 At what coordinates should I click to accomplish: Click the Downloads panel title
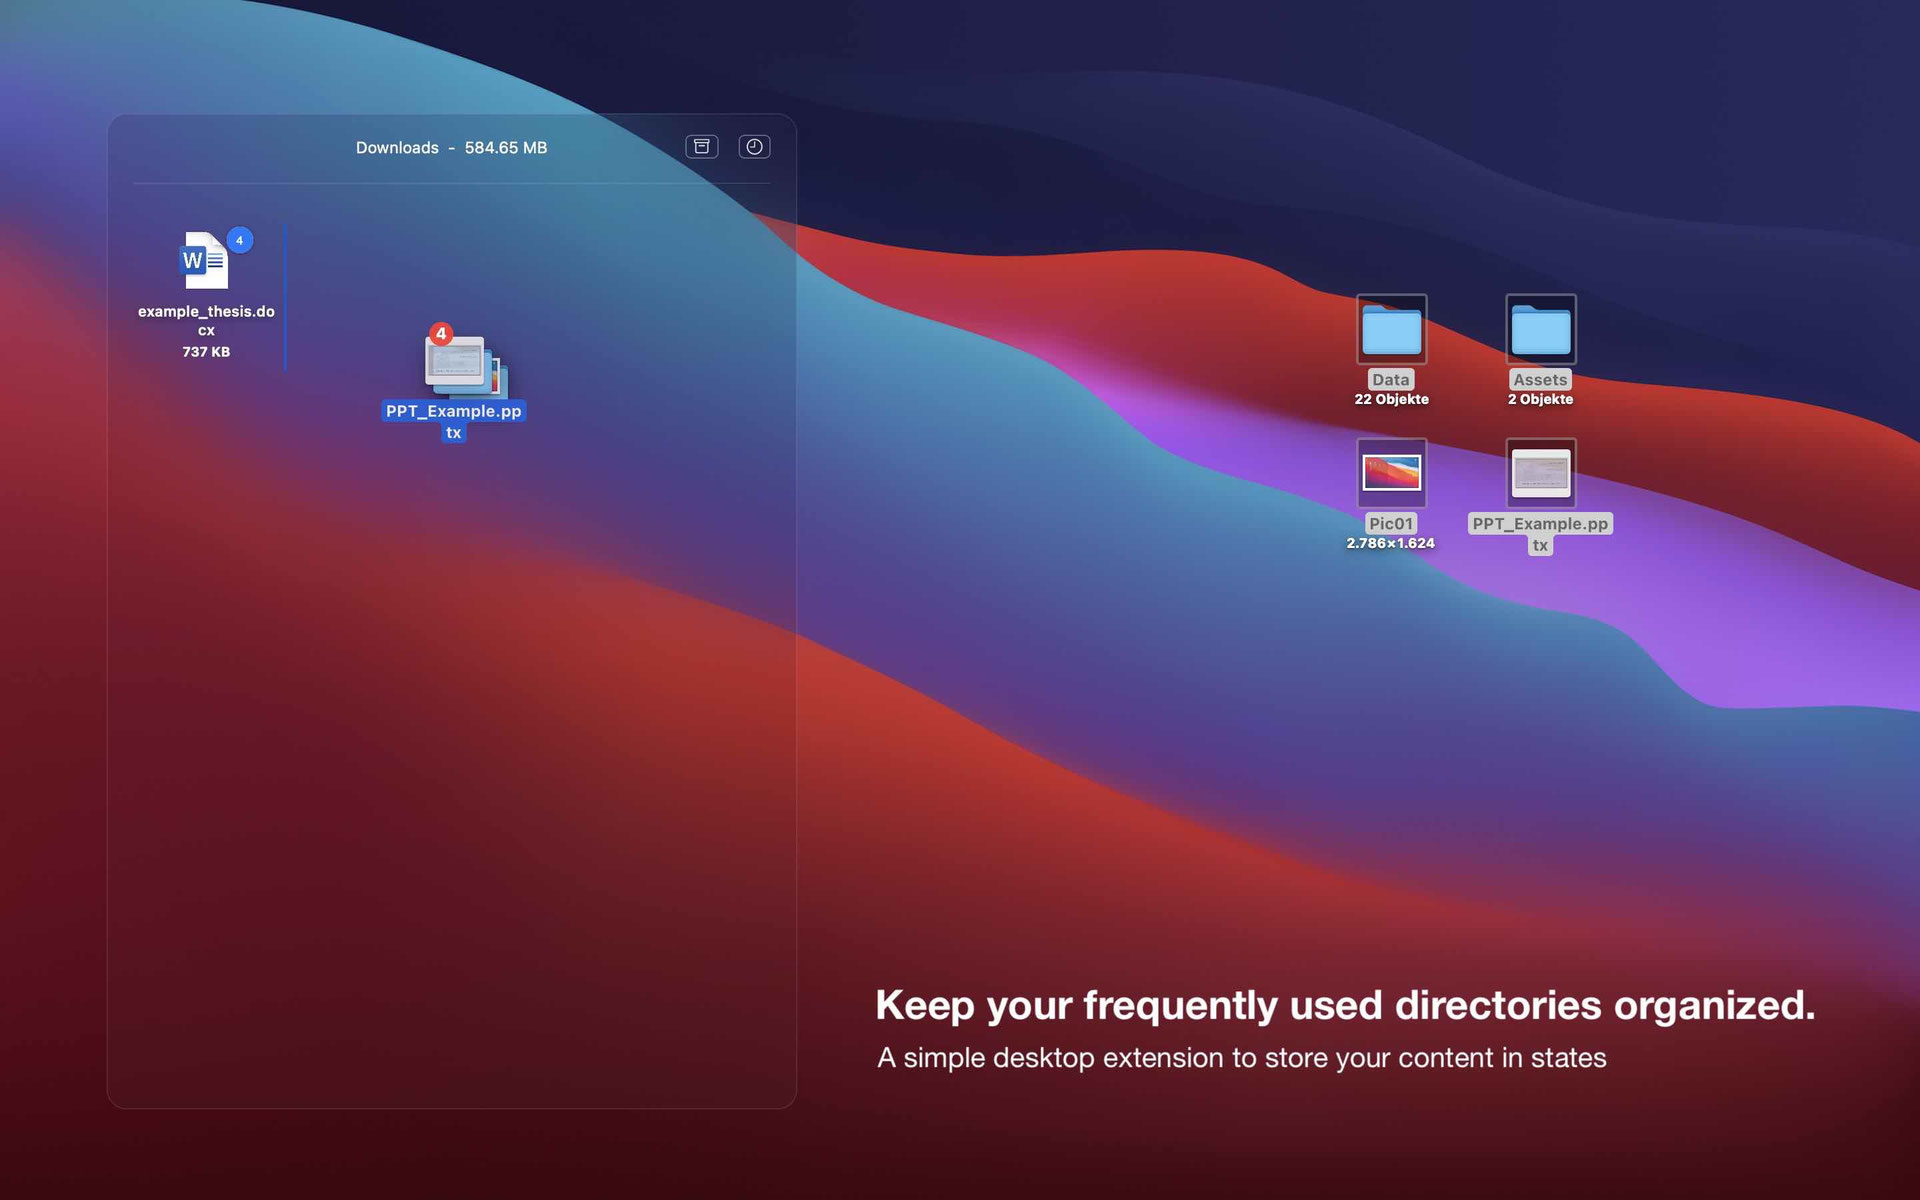pos(397,146)
